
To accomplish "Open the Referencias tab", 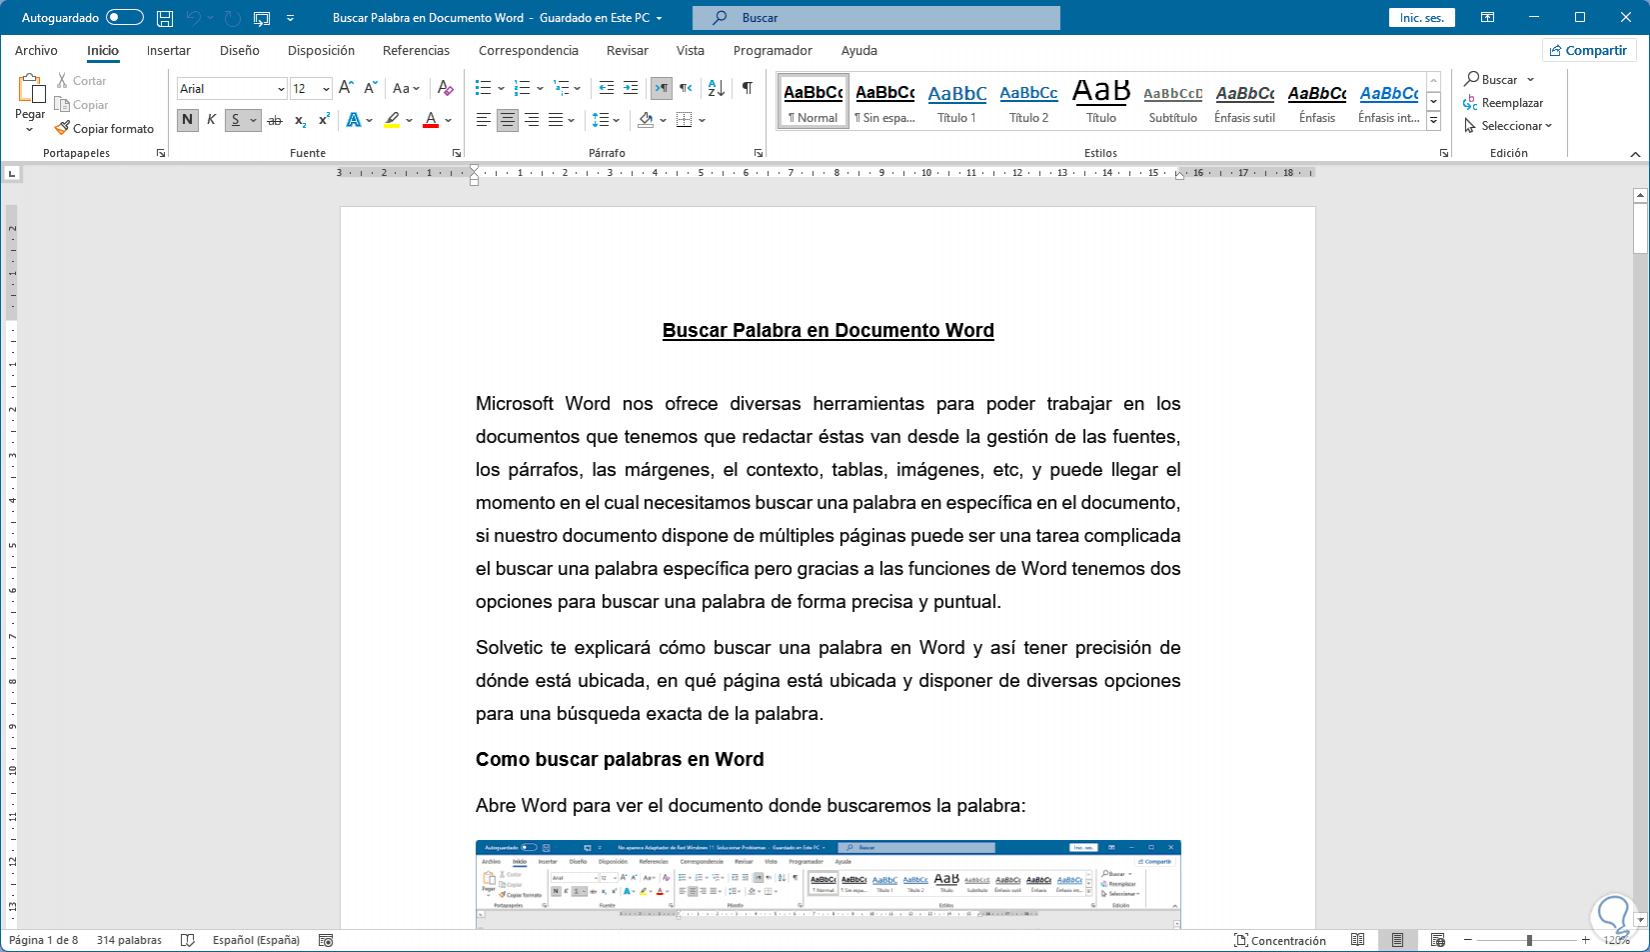I will tap(416, 50).
